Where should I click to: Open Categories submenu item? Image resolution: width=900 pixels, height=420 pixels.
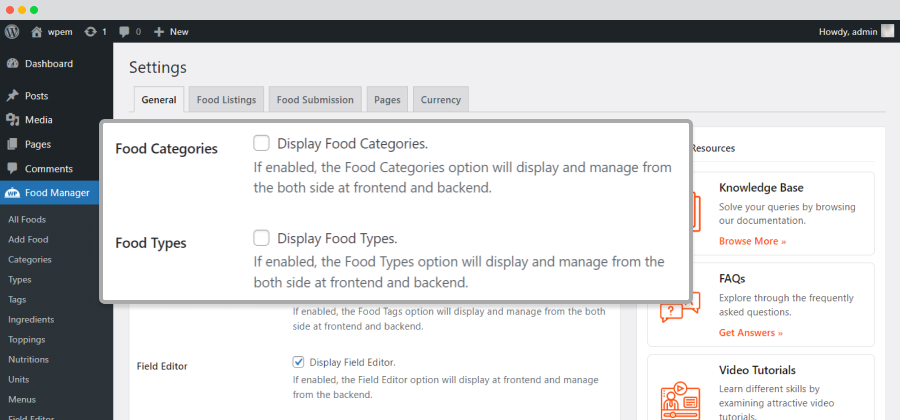pos(30,260)
